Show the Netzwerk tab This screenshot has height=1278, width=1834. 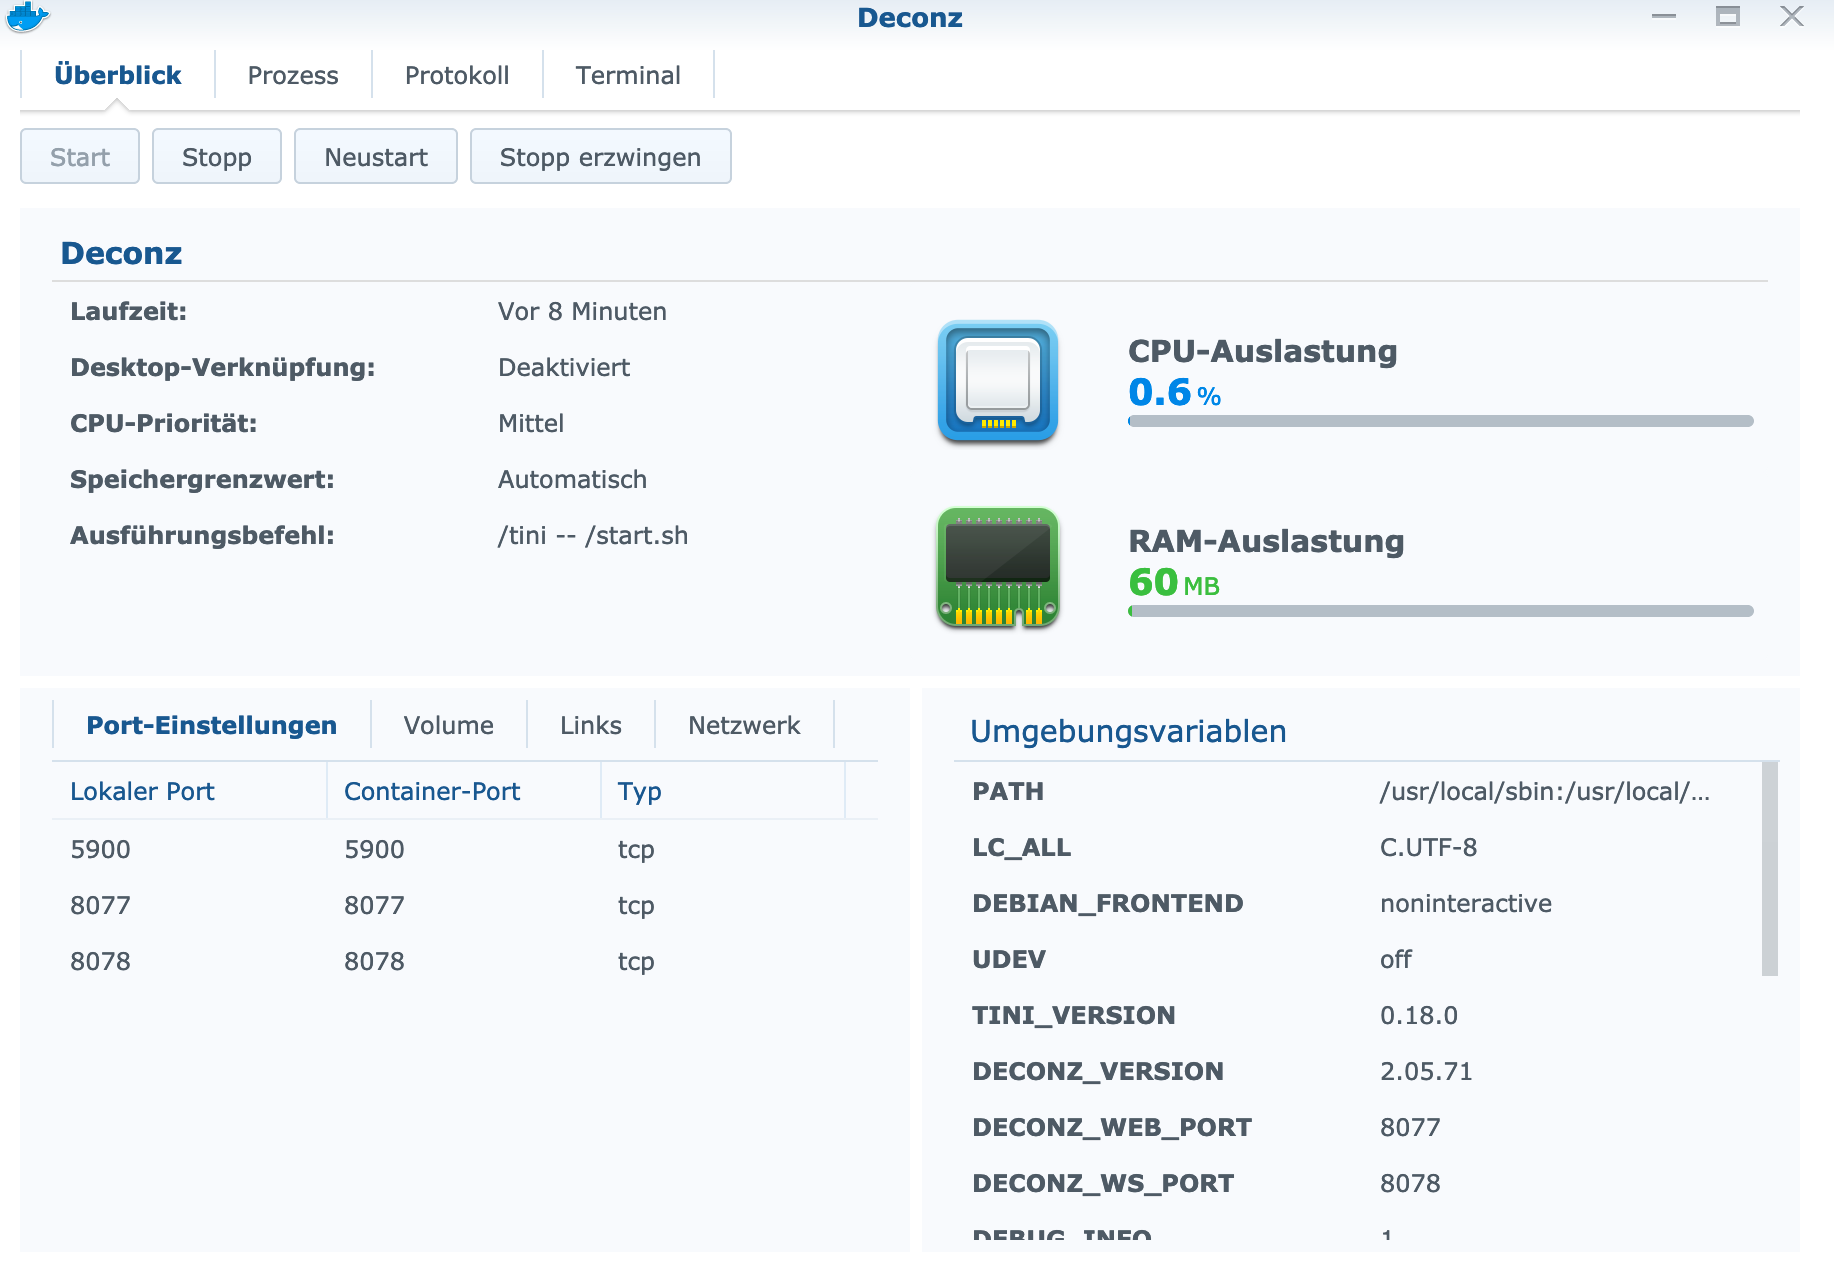coord(744,725)
